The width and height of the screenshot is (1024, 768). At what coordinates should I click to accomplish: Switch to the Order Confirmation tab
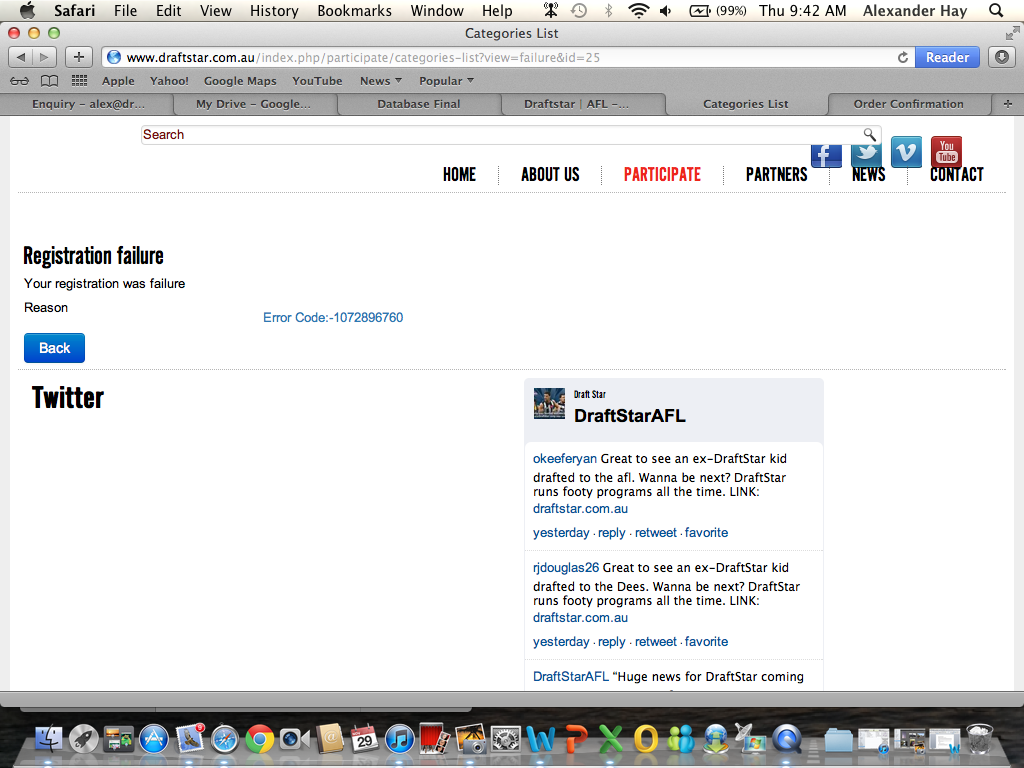pos(908,104)
